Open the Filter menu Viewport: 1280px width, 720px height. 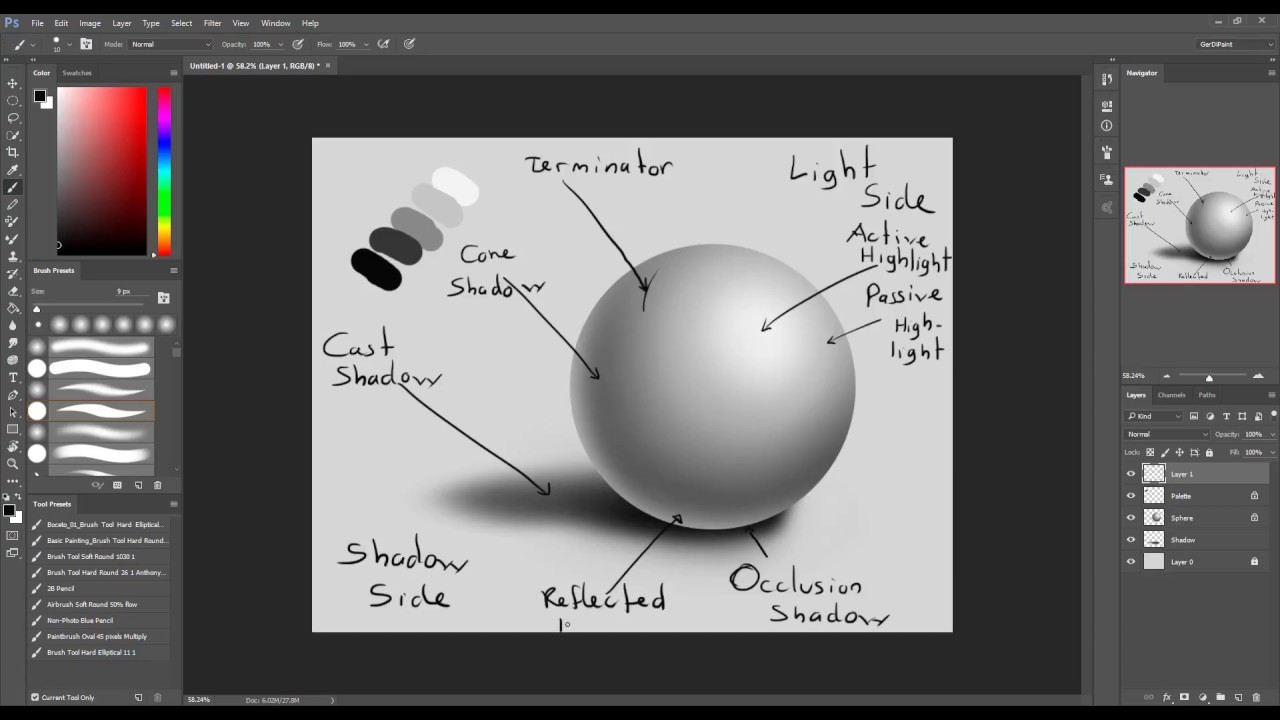pyautogui.click(x=213, y=23)
